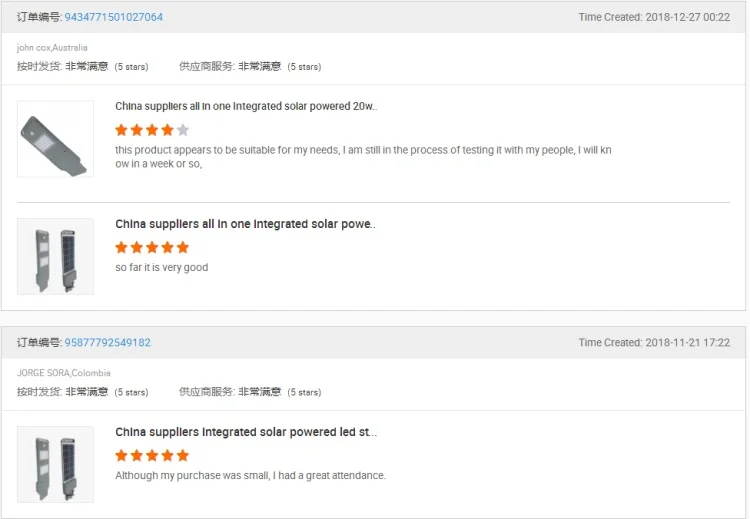The height and width of the screenshot is (519, 750).
Task: Click the Time Created 2018-12-27 00:22 text
Action: tap(654, 17)
